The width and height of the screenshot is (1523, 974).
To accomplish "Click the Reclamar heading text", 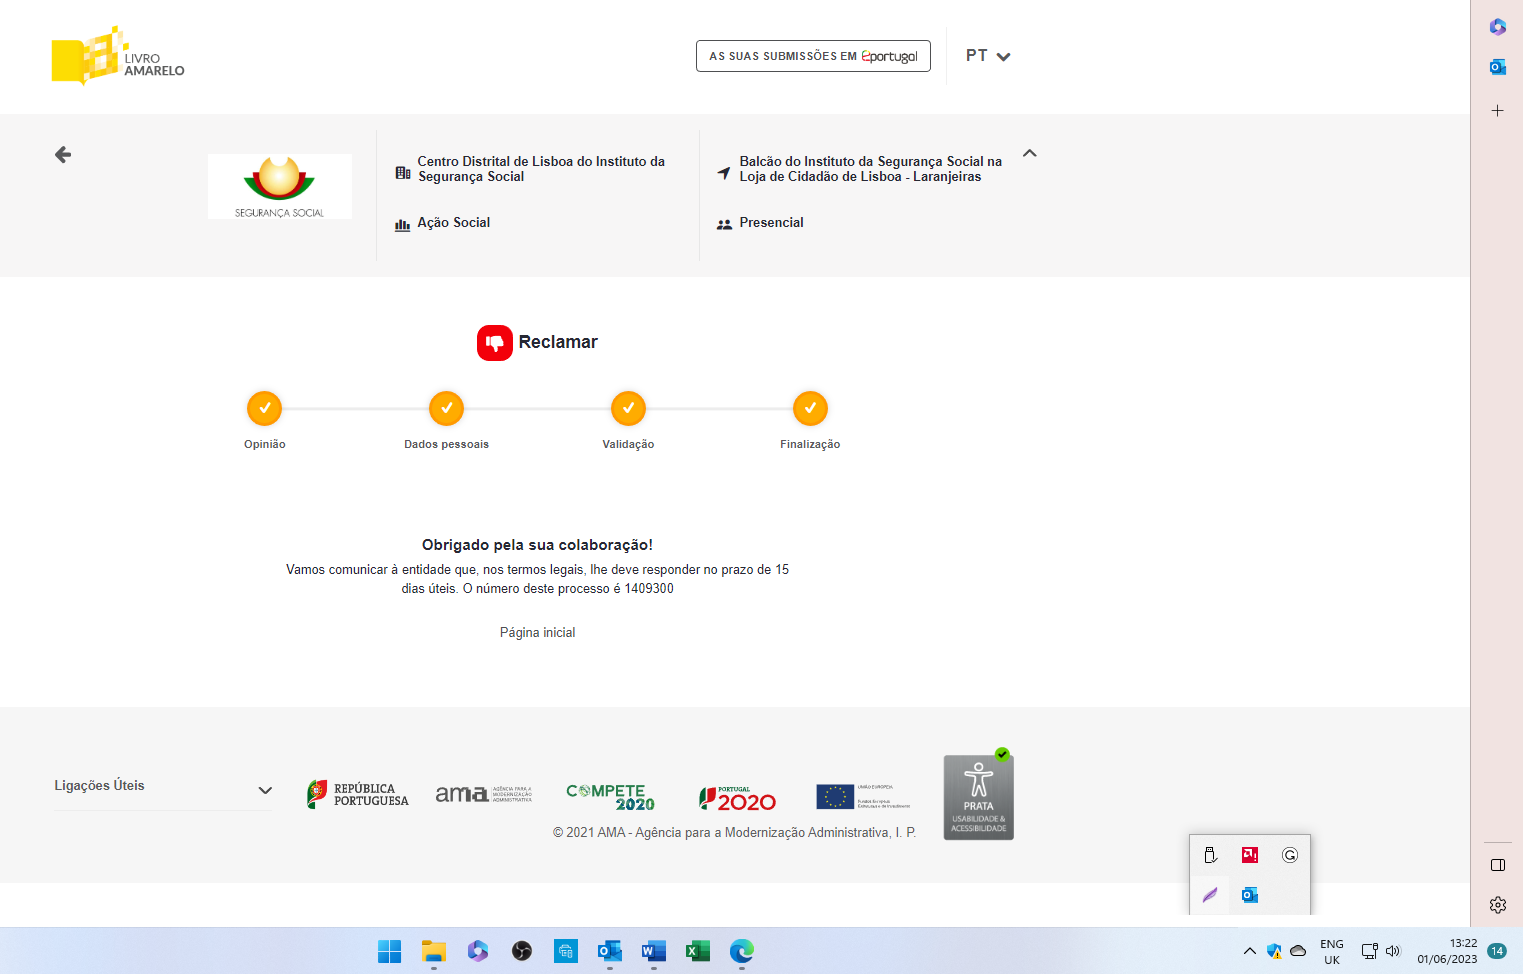I will point(558,342).
